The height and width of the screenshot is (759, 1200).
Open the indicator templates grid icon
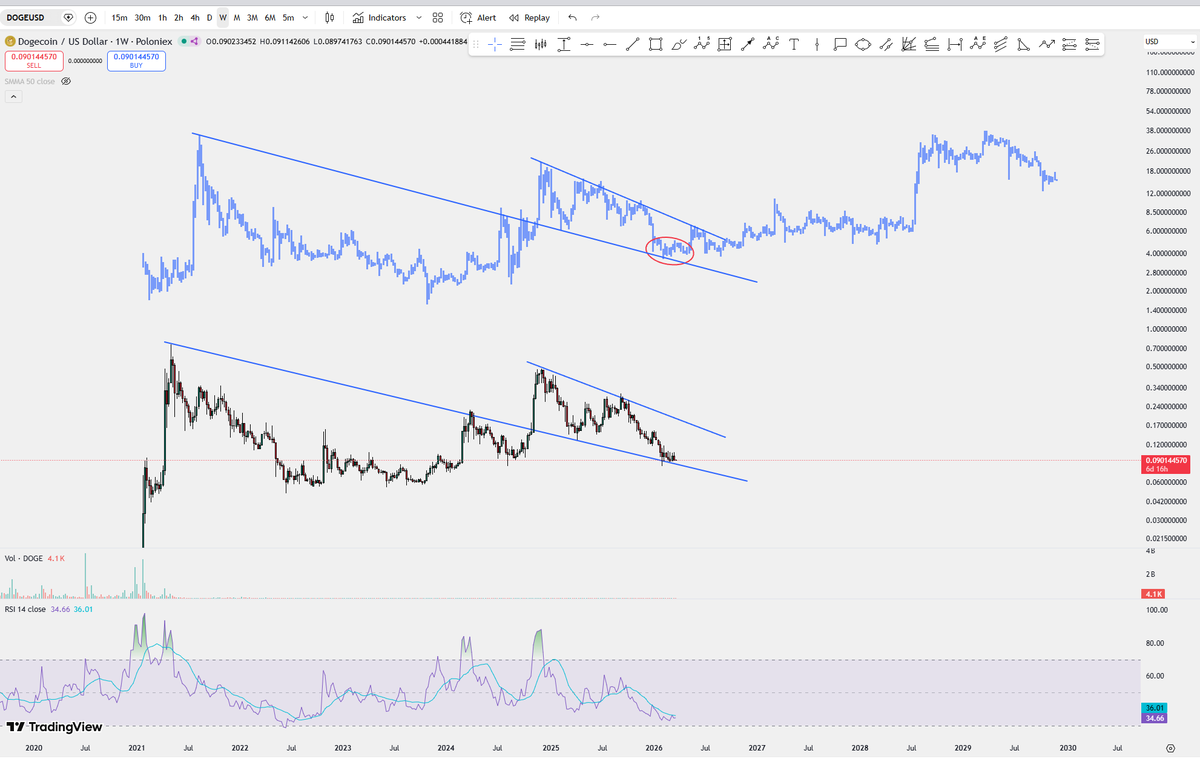(438, 17)
